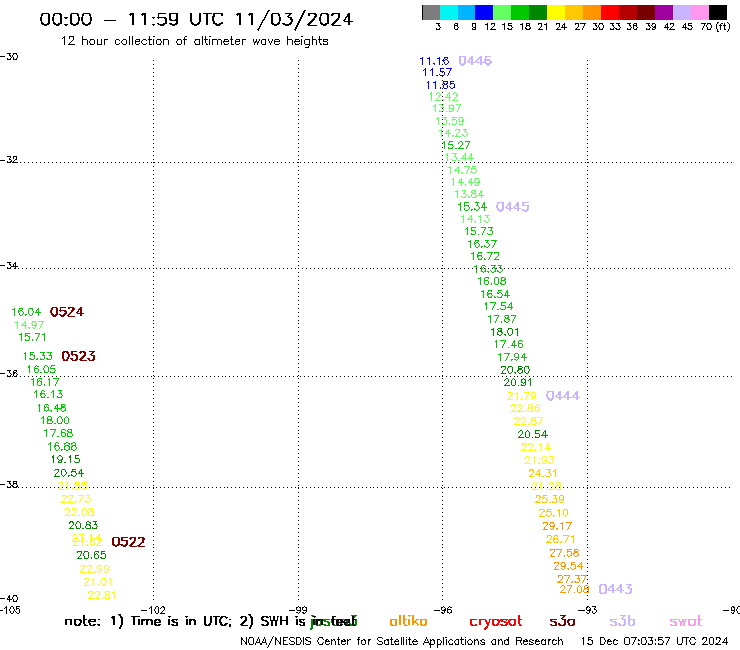
Task: Click the wave height reading 17.54
Action: pyautogui.click(x=498, y=306)
